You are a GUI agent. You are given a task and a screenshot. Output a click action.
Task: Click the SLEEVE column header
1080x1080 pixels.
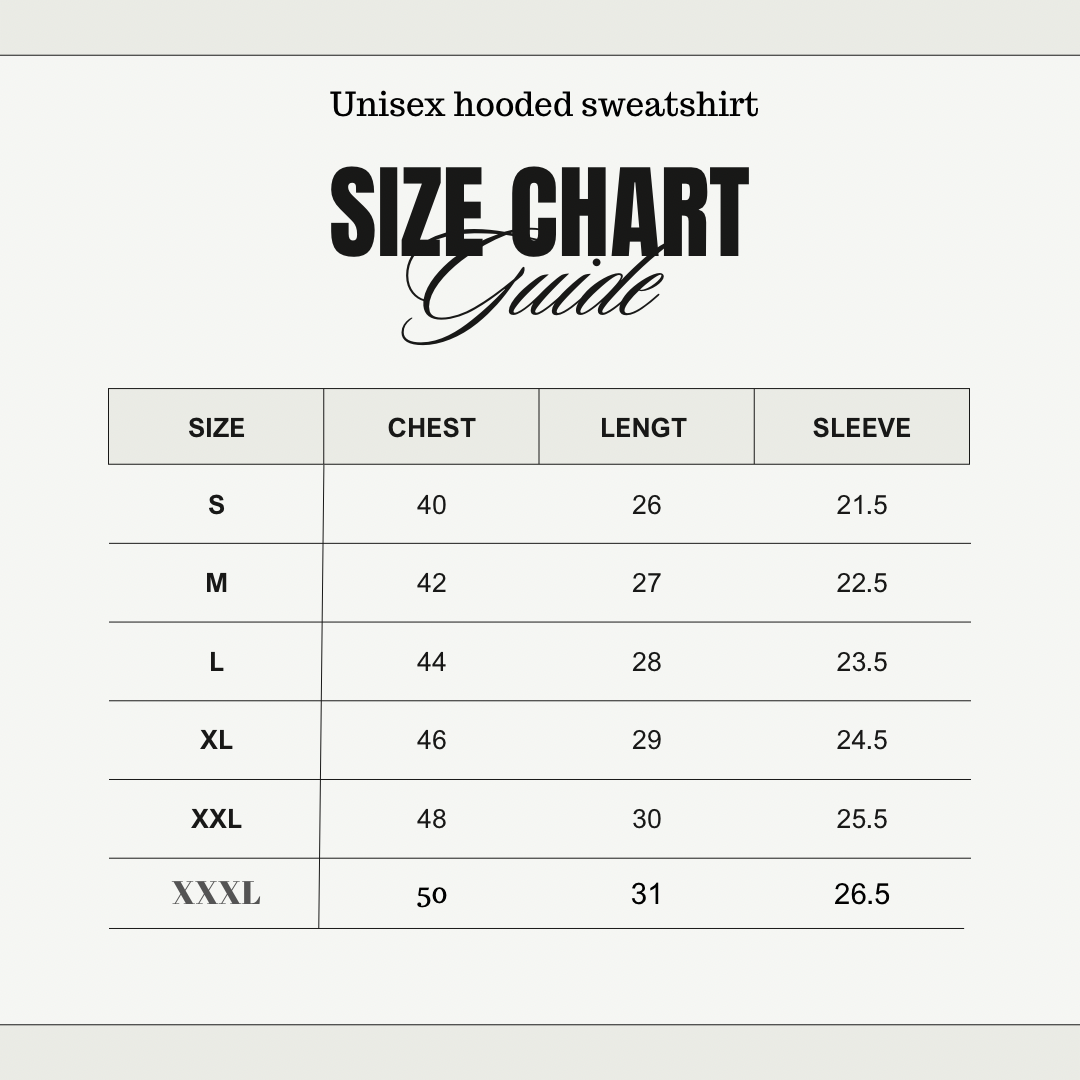(861, 427)
